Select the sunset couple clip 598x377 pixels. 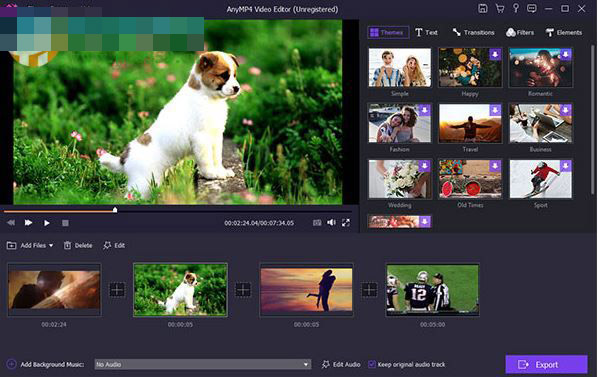306,290
